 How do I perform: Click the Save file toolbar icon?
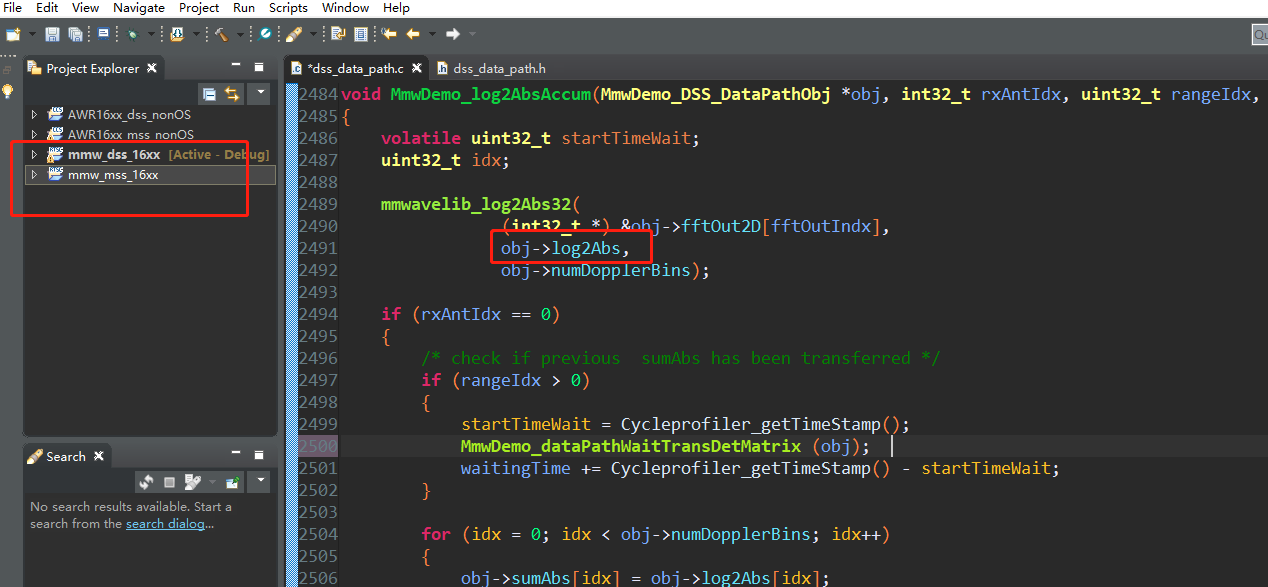[52, 34]
